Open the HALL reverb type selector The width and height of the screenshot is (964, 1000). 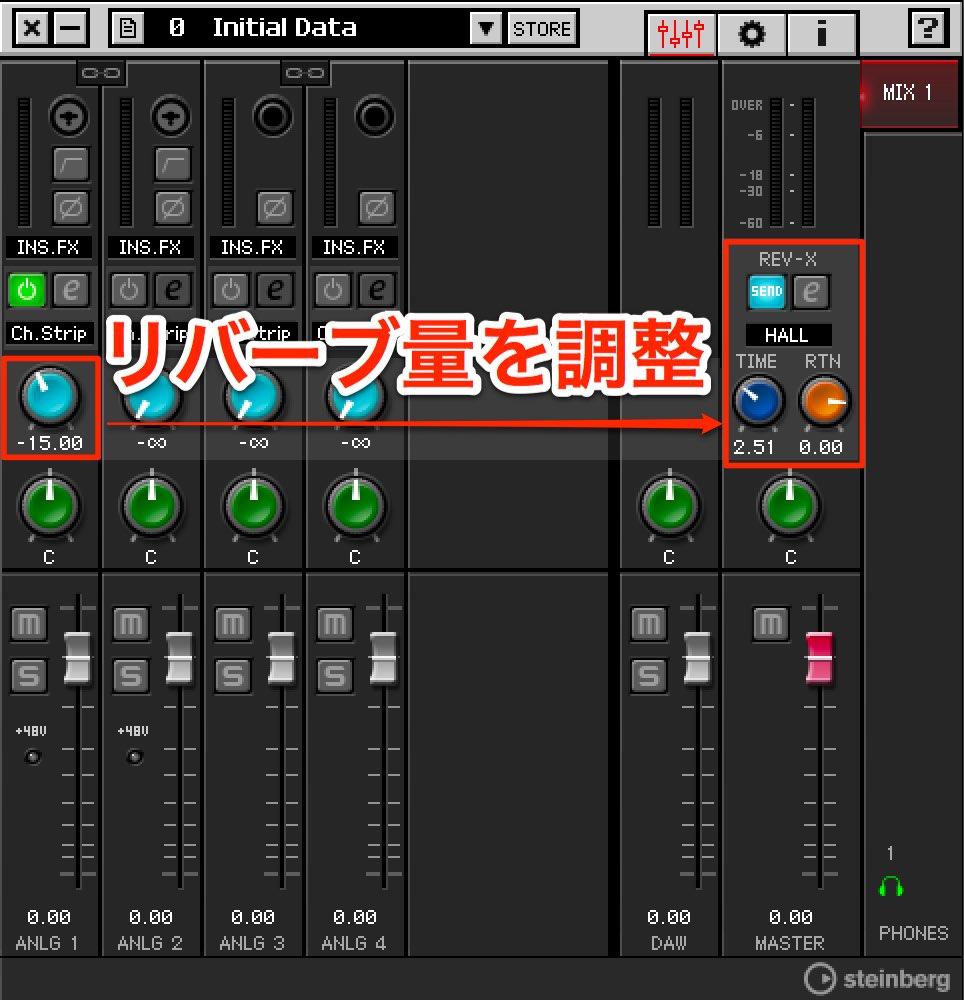(788, 335)
